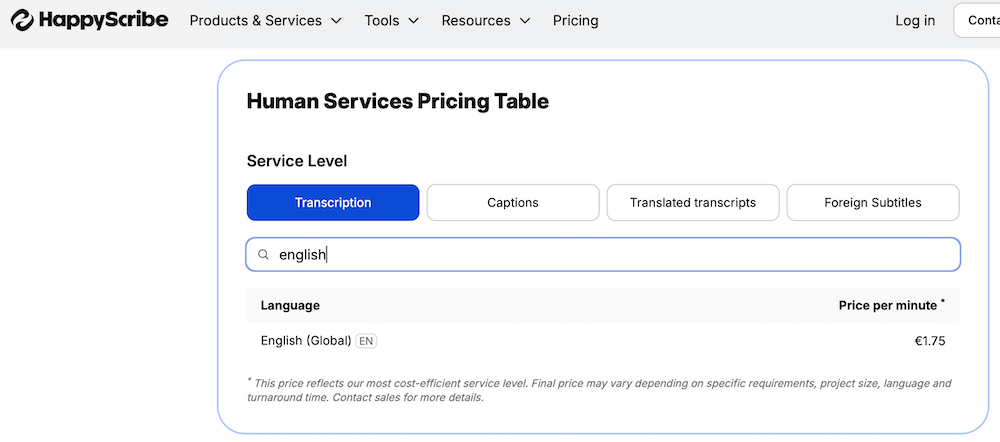The width and height of the screenshot is (1000, 442).
Task: Click the €1.75 price value
Action: (x=929, y=341)
